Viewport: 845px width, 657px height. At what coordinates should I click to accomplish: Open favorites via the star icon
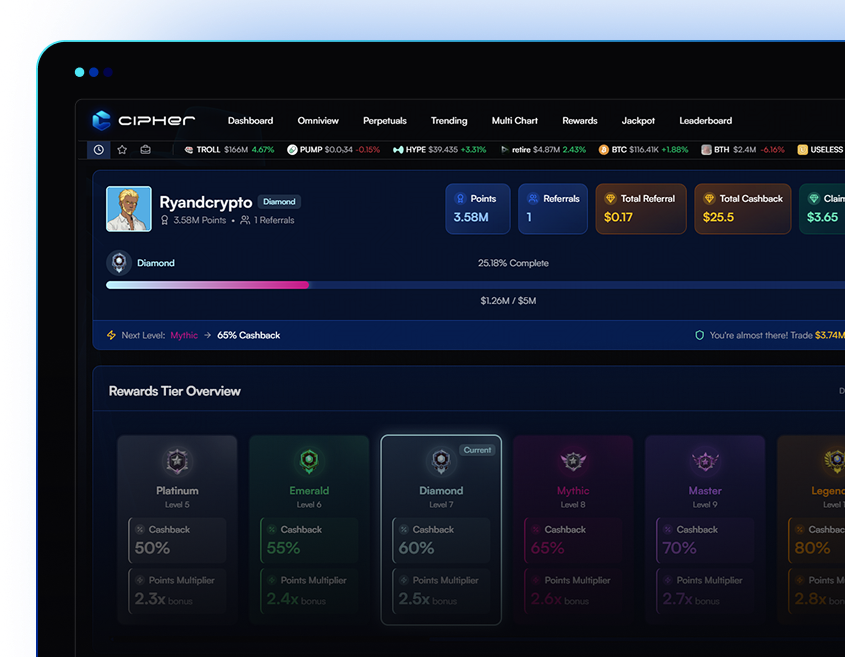point(120,149)
